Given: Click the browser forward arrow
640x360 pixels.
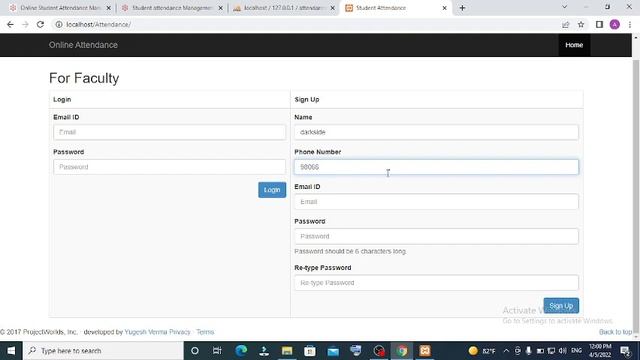Looking at the screenshot, I should coord(25,24).
